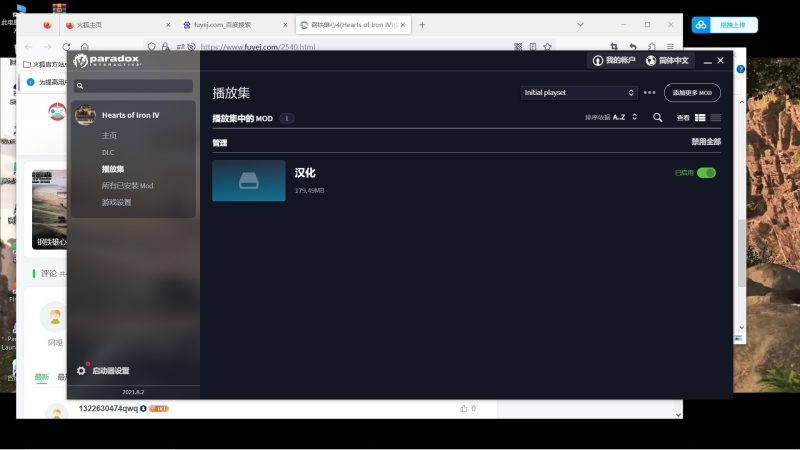
Task: Click the Firefox screenshot crop icon
Action: coord(614,47)
